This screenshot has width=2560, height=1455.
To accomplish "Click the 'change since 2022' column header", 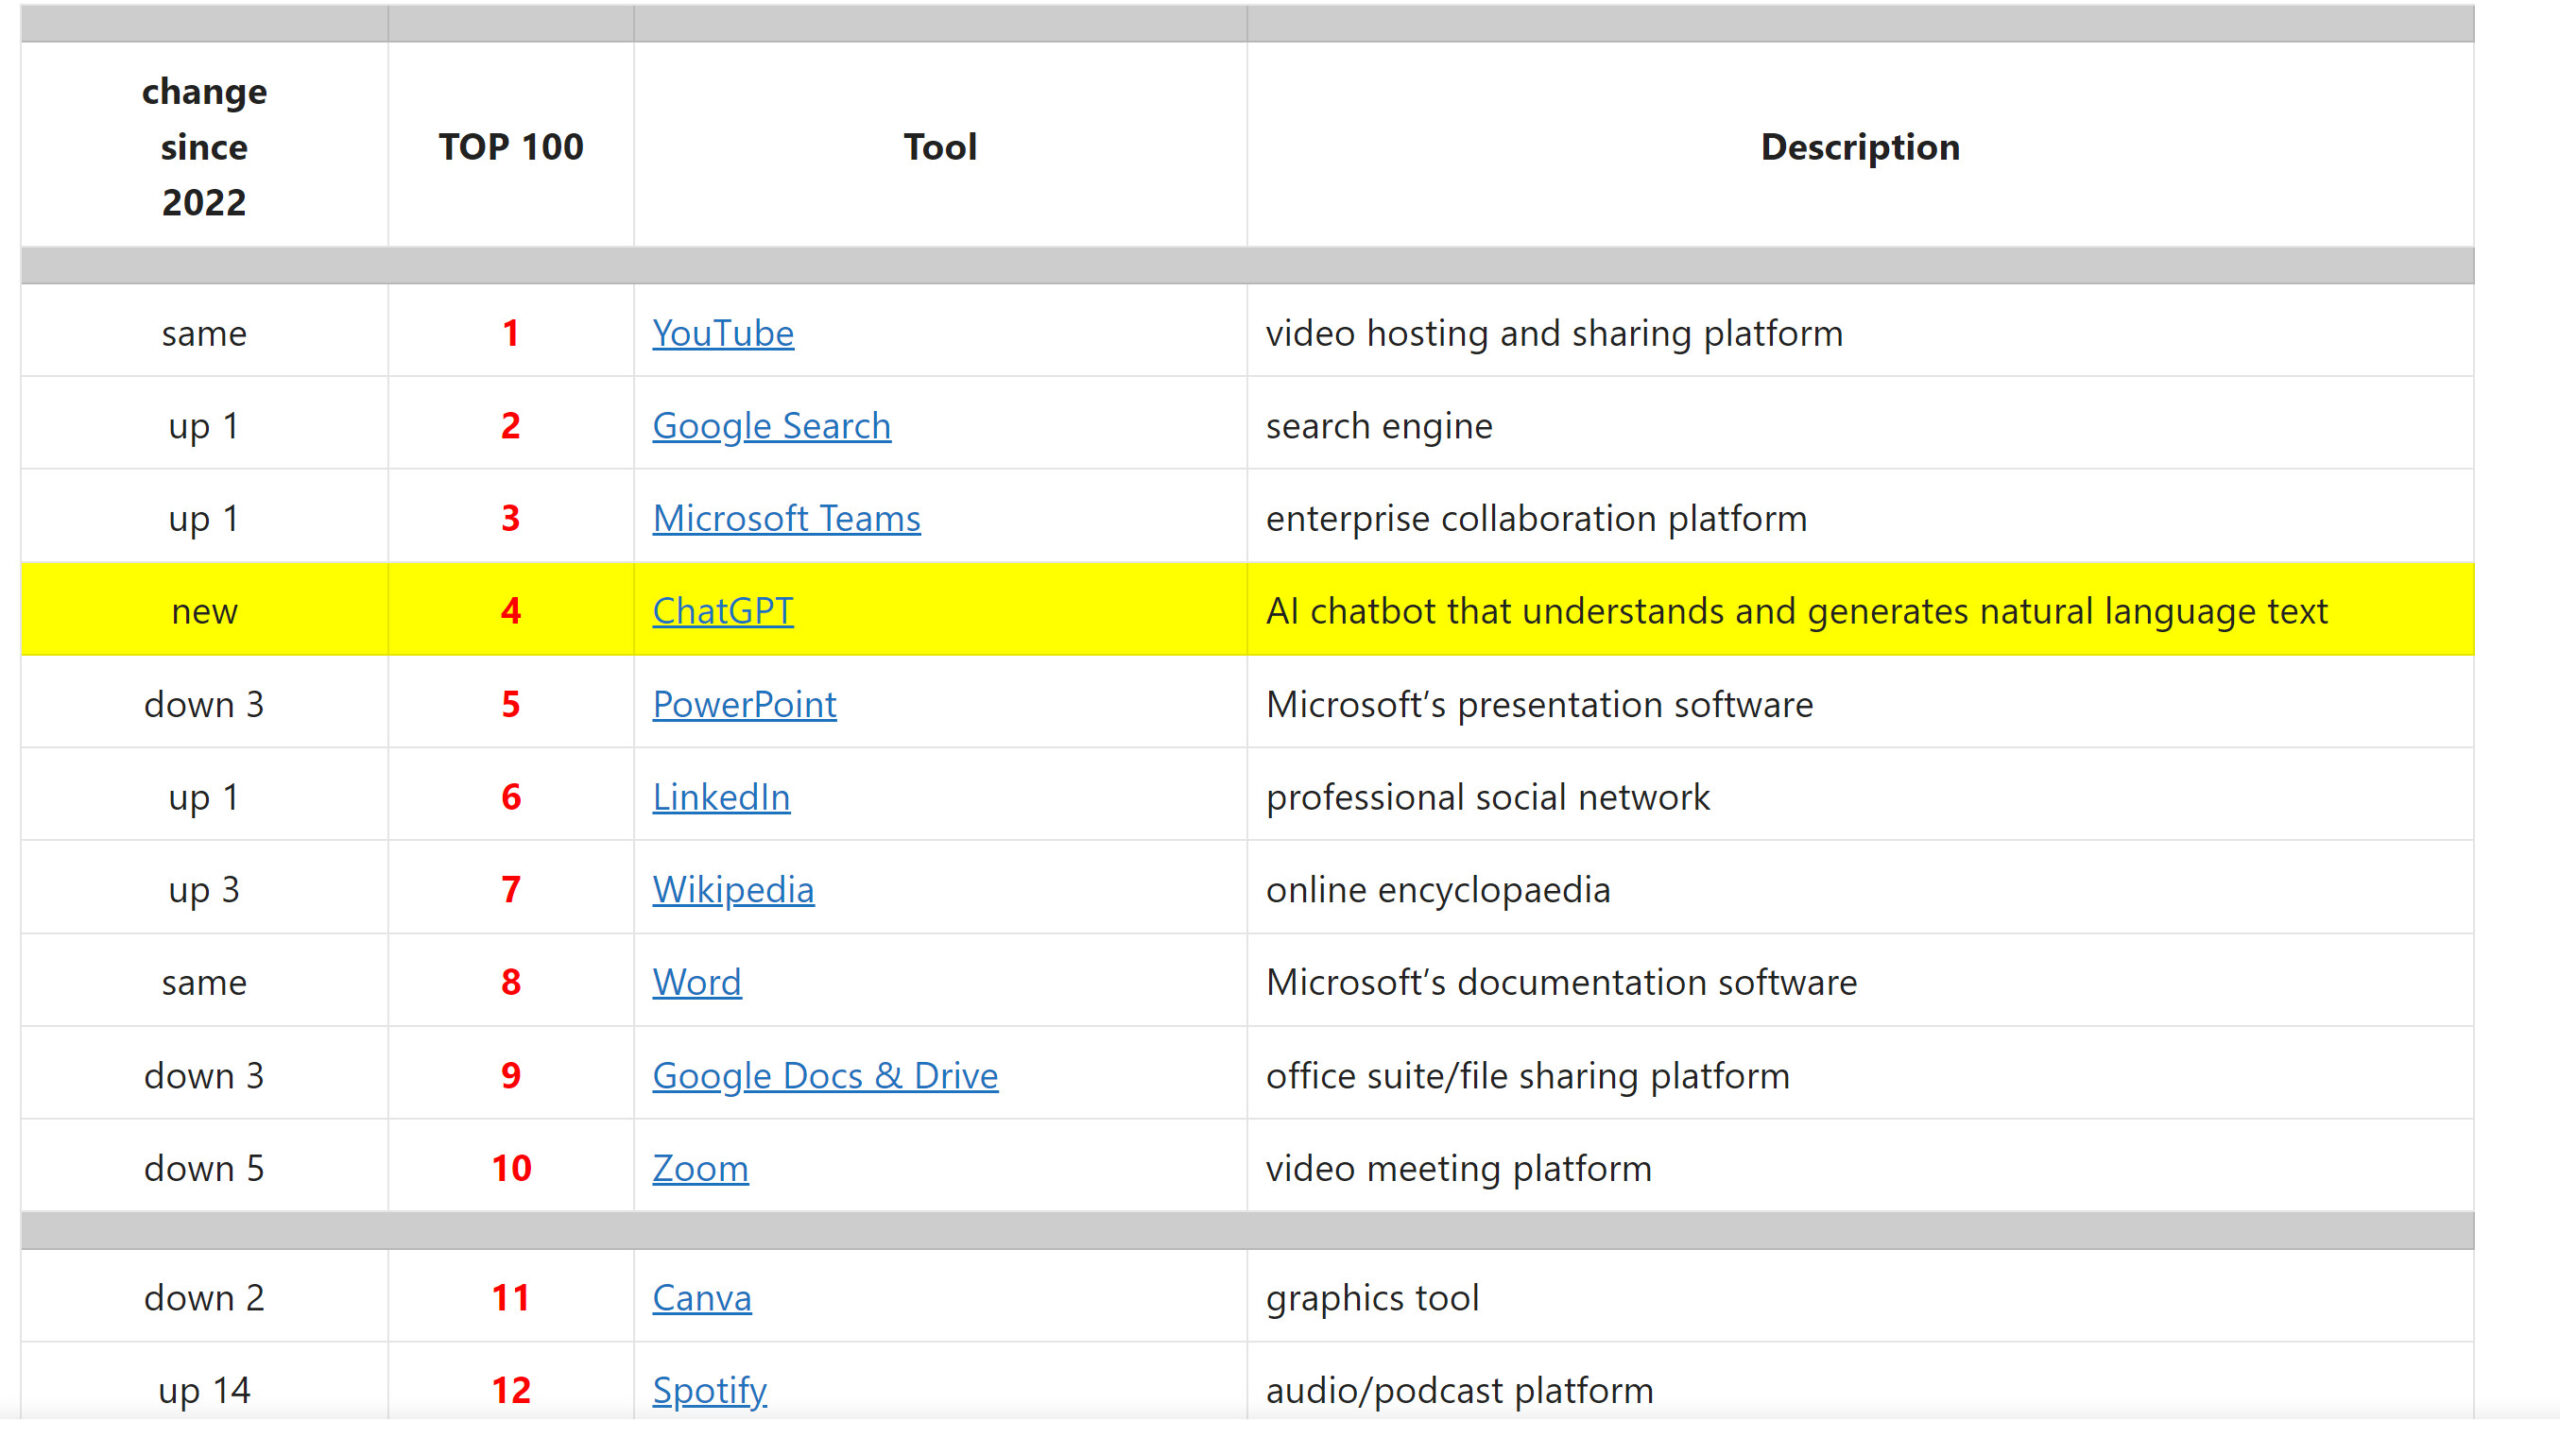I will point(204,146).
